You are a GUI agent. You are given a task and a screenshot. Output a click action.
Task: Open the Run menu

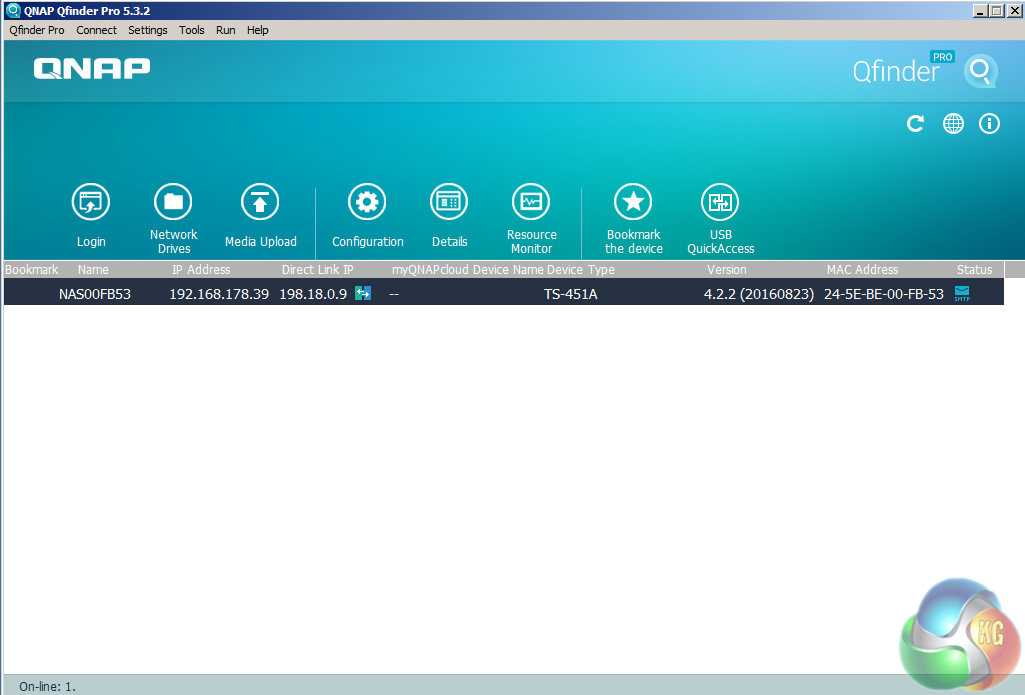226,30
